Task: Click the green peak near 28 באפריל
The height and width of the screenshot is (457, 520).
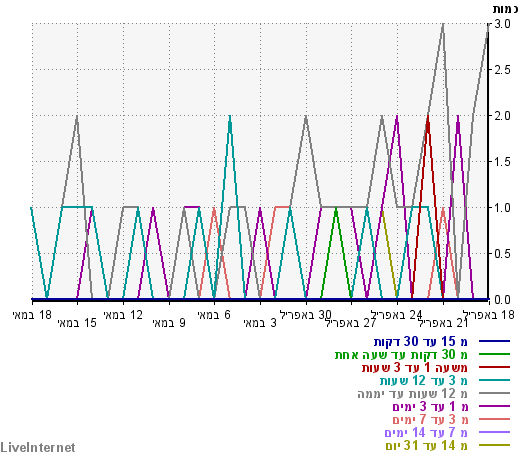Action: (336, 208)
